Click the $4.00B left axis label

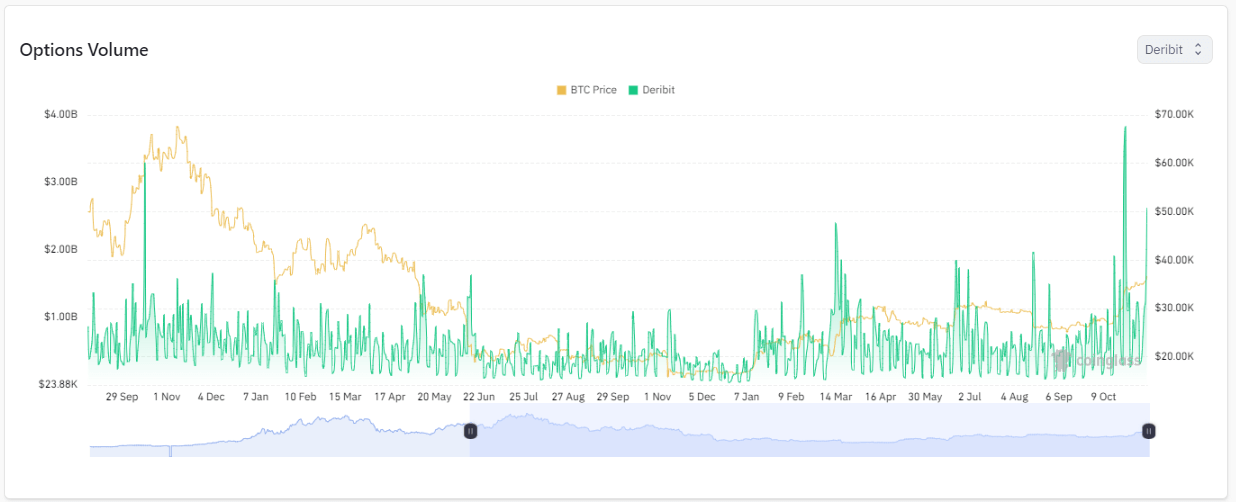[60, 114]
